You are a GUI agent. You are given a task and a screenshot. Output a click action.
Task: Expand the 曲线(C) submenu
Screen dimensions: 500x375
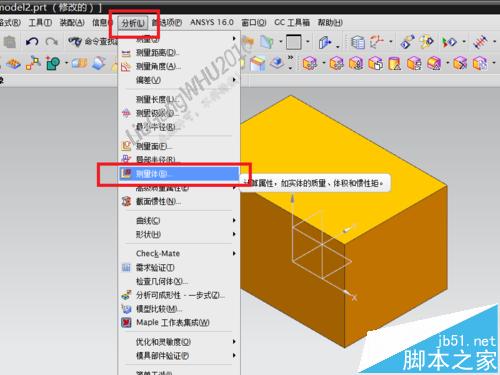179,221
